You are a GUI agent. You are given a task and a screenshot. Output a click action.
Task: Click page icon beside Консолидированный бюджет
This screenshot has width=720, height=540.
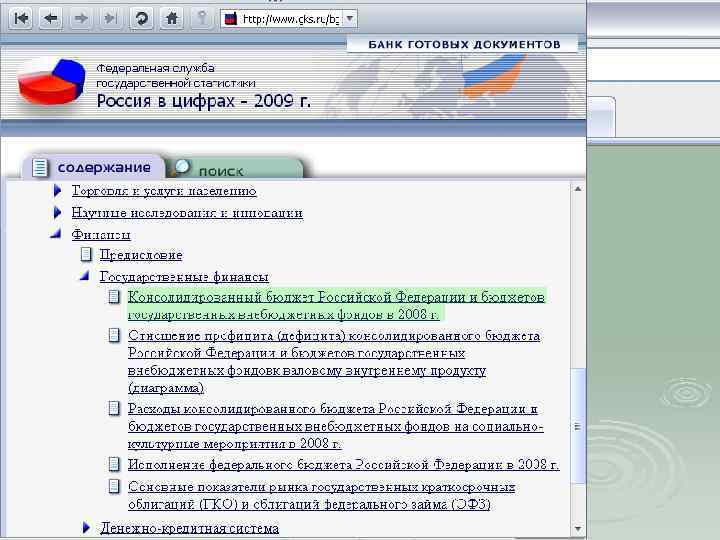pos(114,297)
